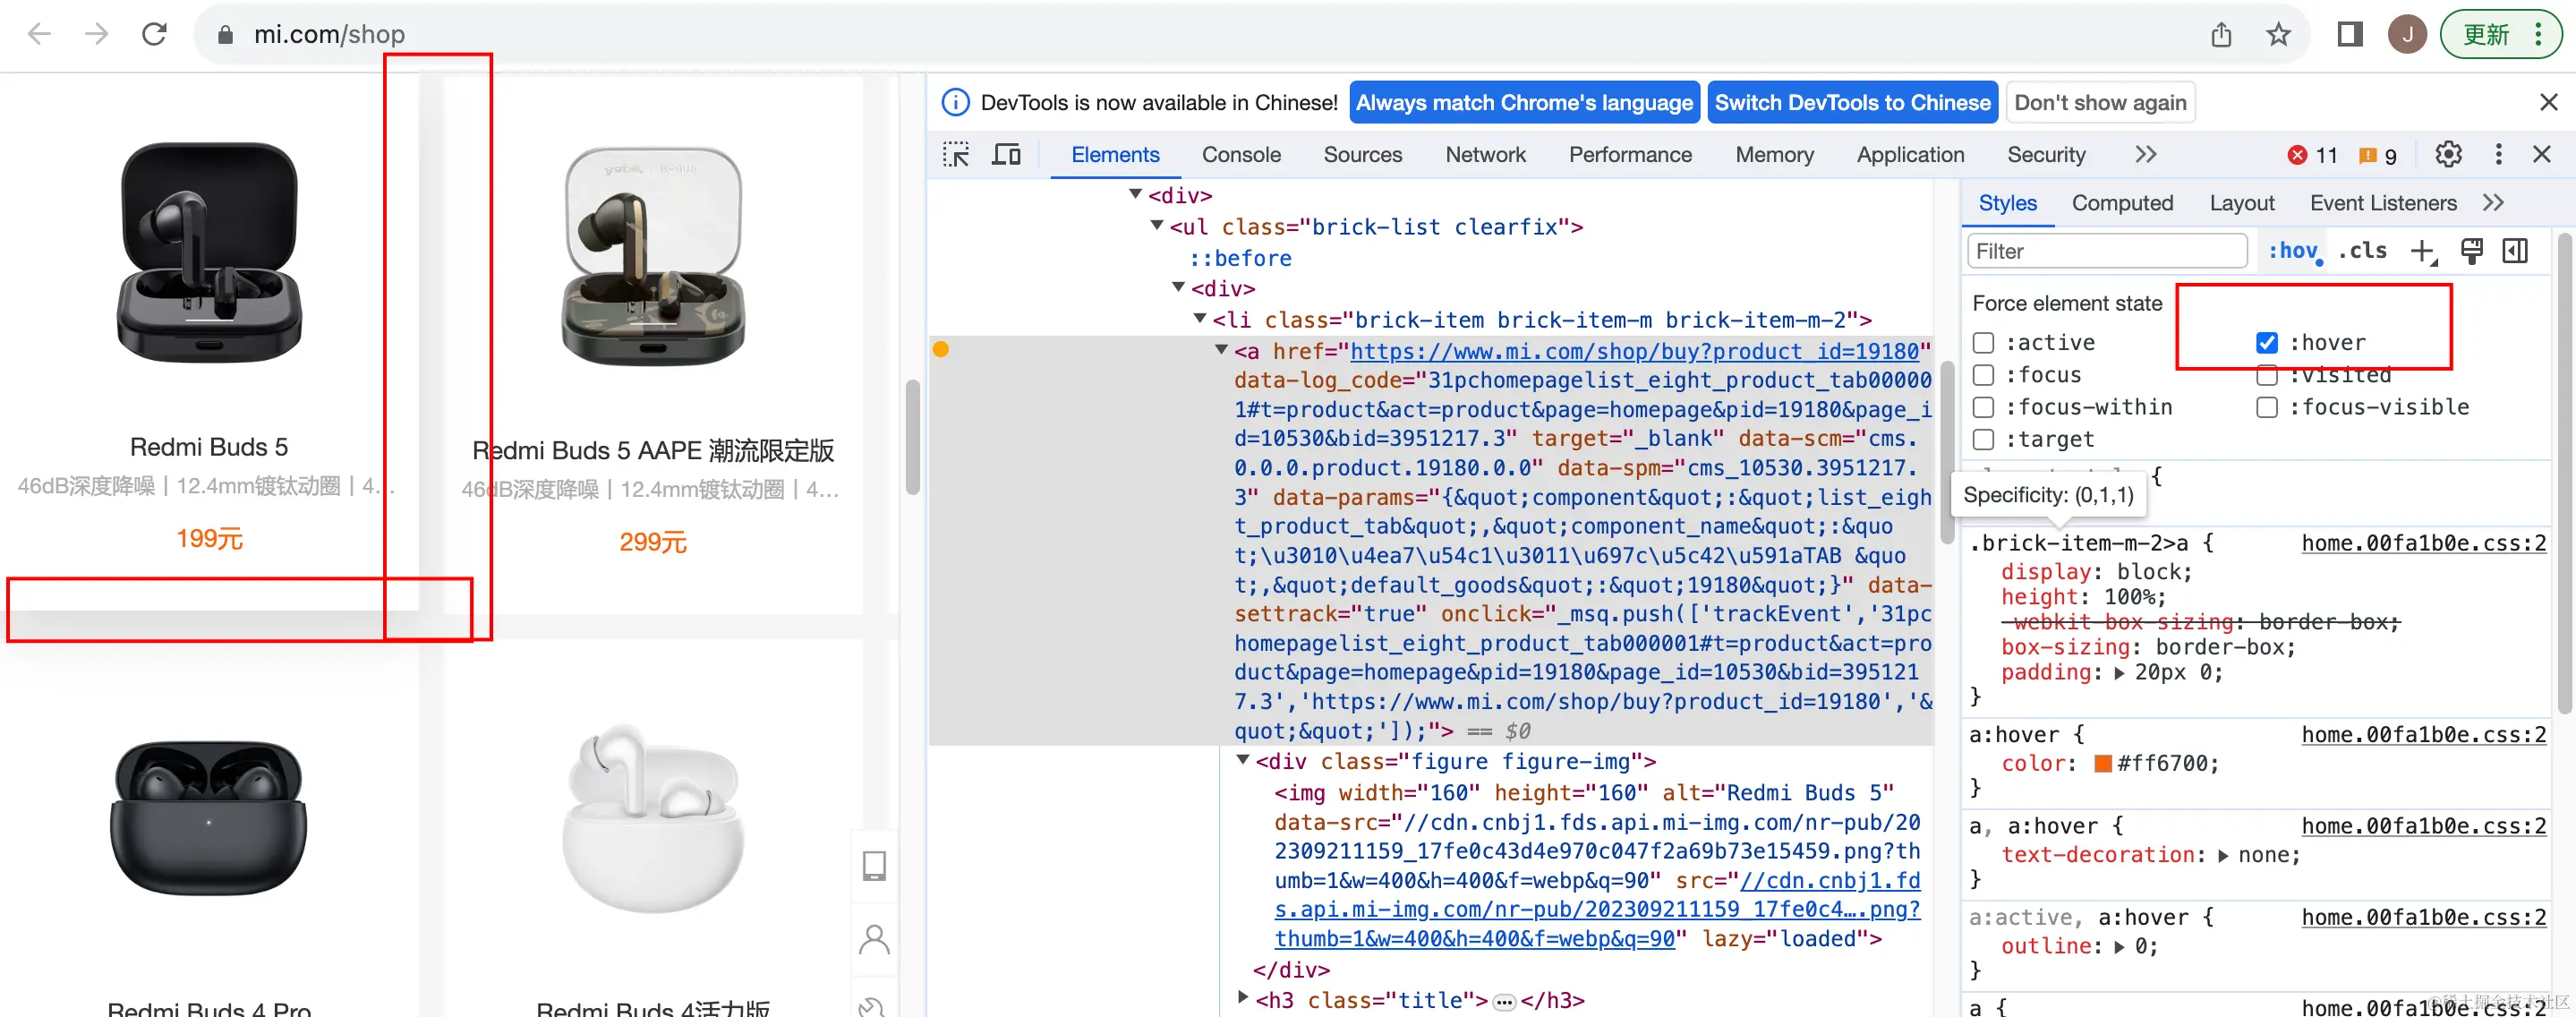Expand the h3 title element
The image size is (2576, 1017).
(1243, 996)
